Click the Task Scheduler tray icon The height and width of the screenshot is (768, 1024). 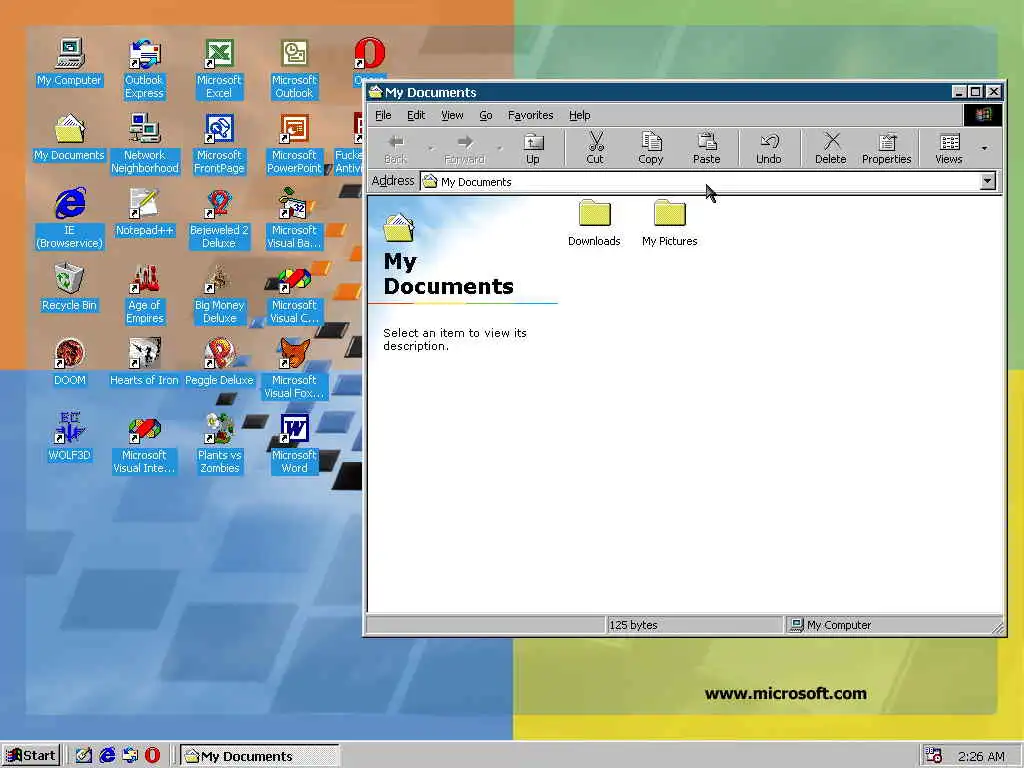934,756
